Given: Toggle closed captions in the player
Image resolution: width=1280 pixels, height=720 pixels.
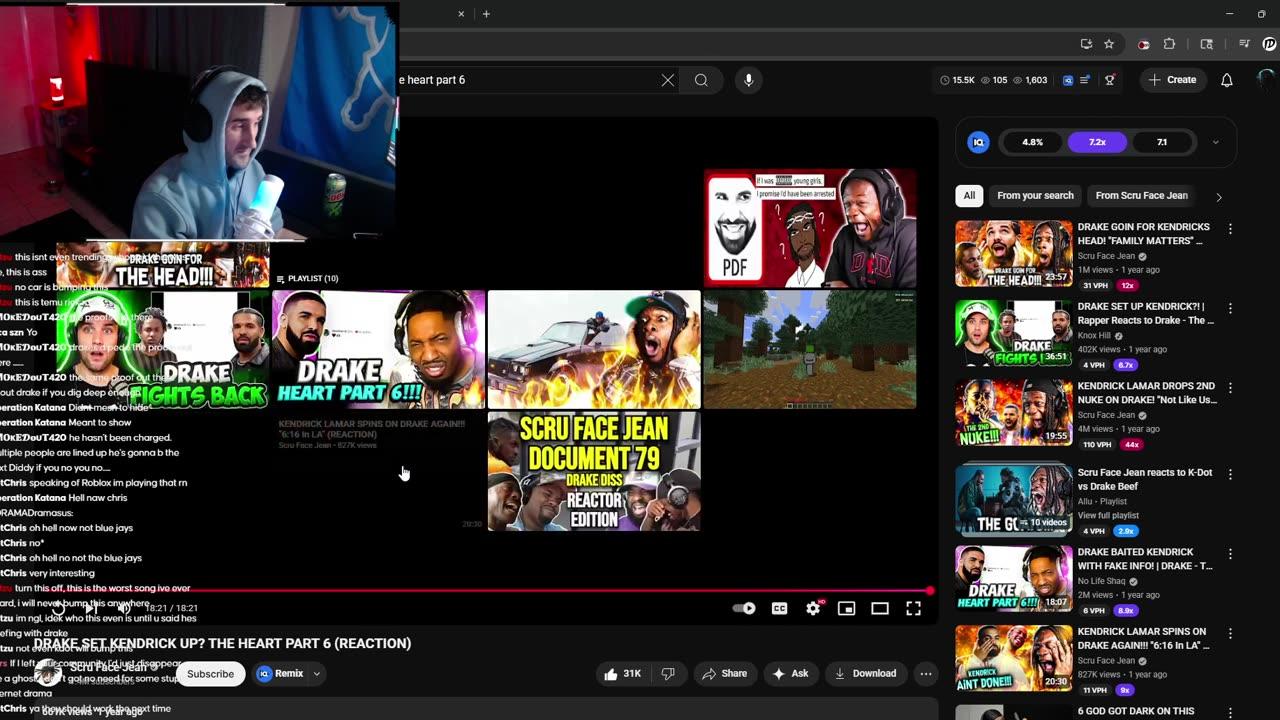Looking at the screenshot, I should pos(779,608).
